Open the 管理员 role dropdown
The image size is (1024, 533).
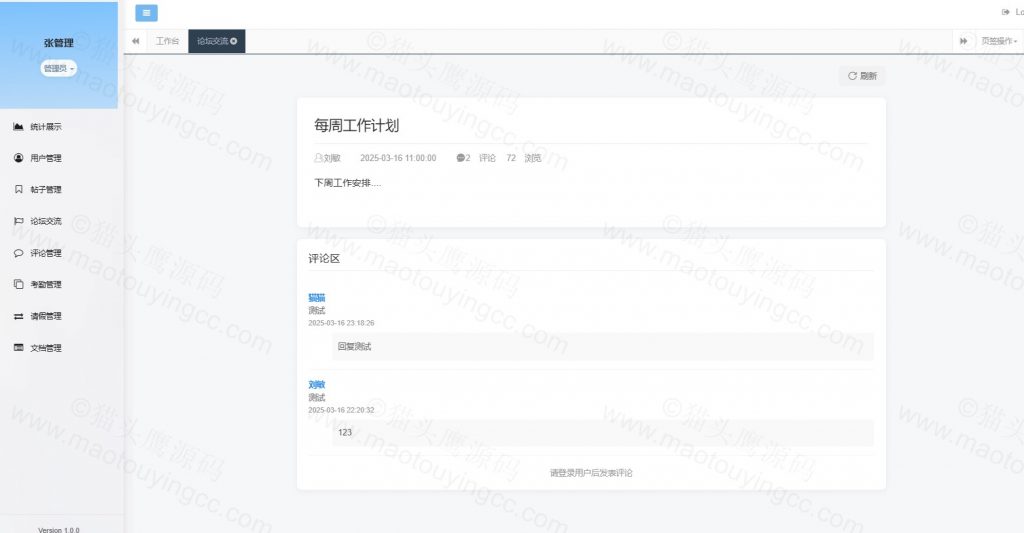point(58,68)
